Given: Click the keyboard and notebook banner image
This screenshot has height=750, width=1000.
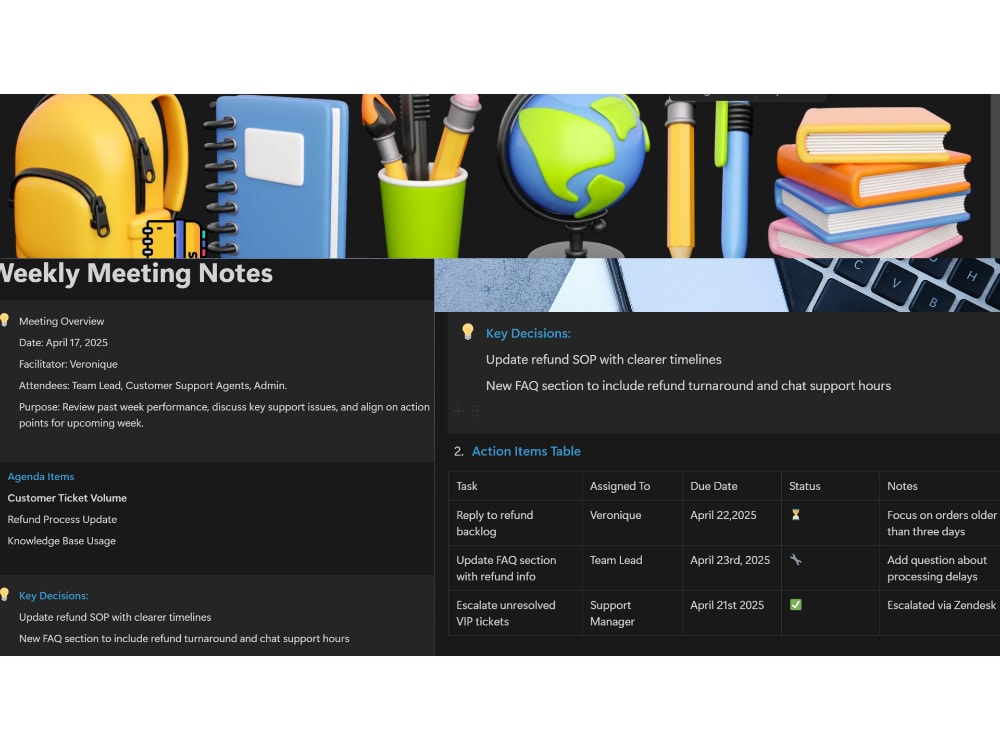Looking at the screenshot, I should [717, 285].
